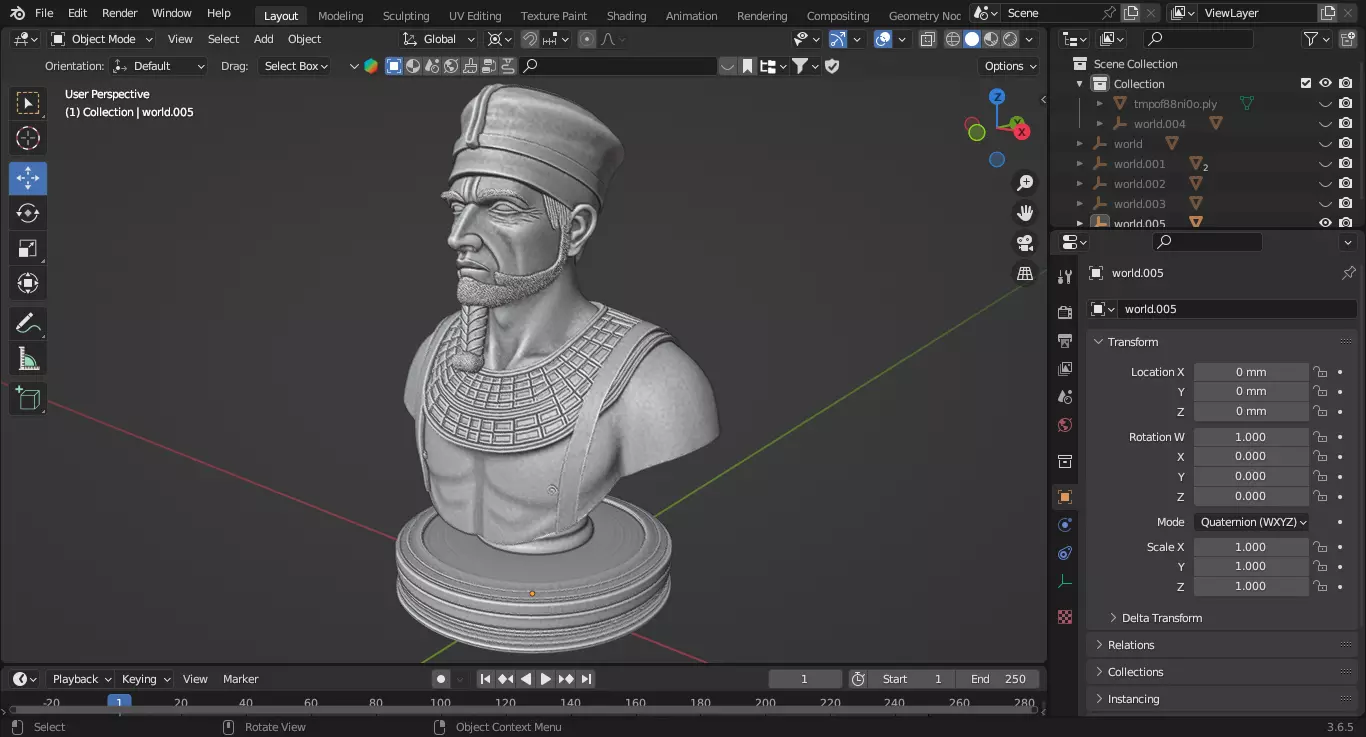Open the Physics properties tab
The height and width of the screenshot is (737, 1366).
click(x=1065, y=525)
